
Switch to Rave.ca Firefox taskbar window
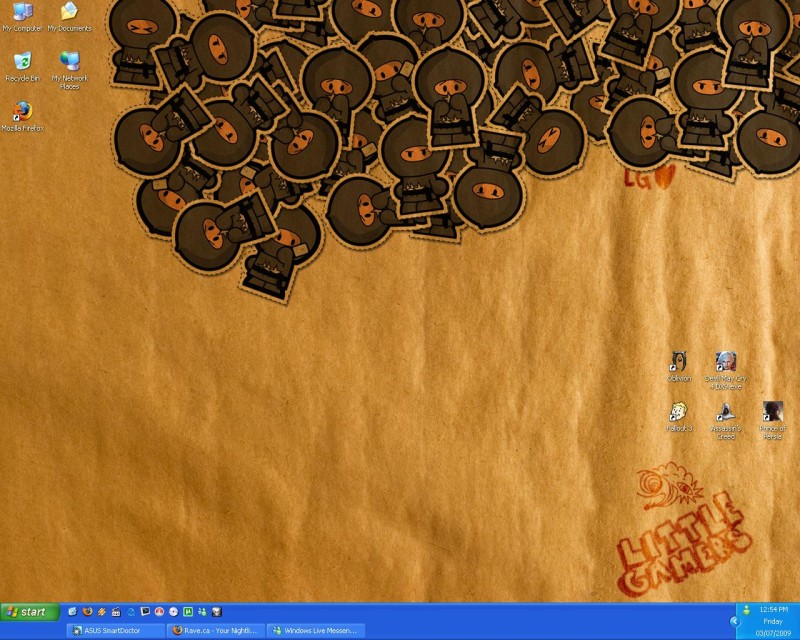pos(216,631)
